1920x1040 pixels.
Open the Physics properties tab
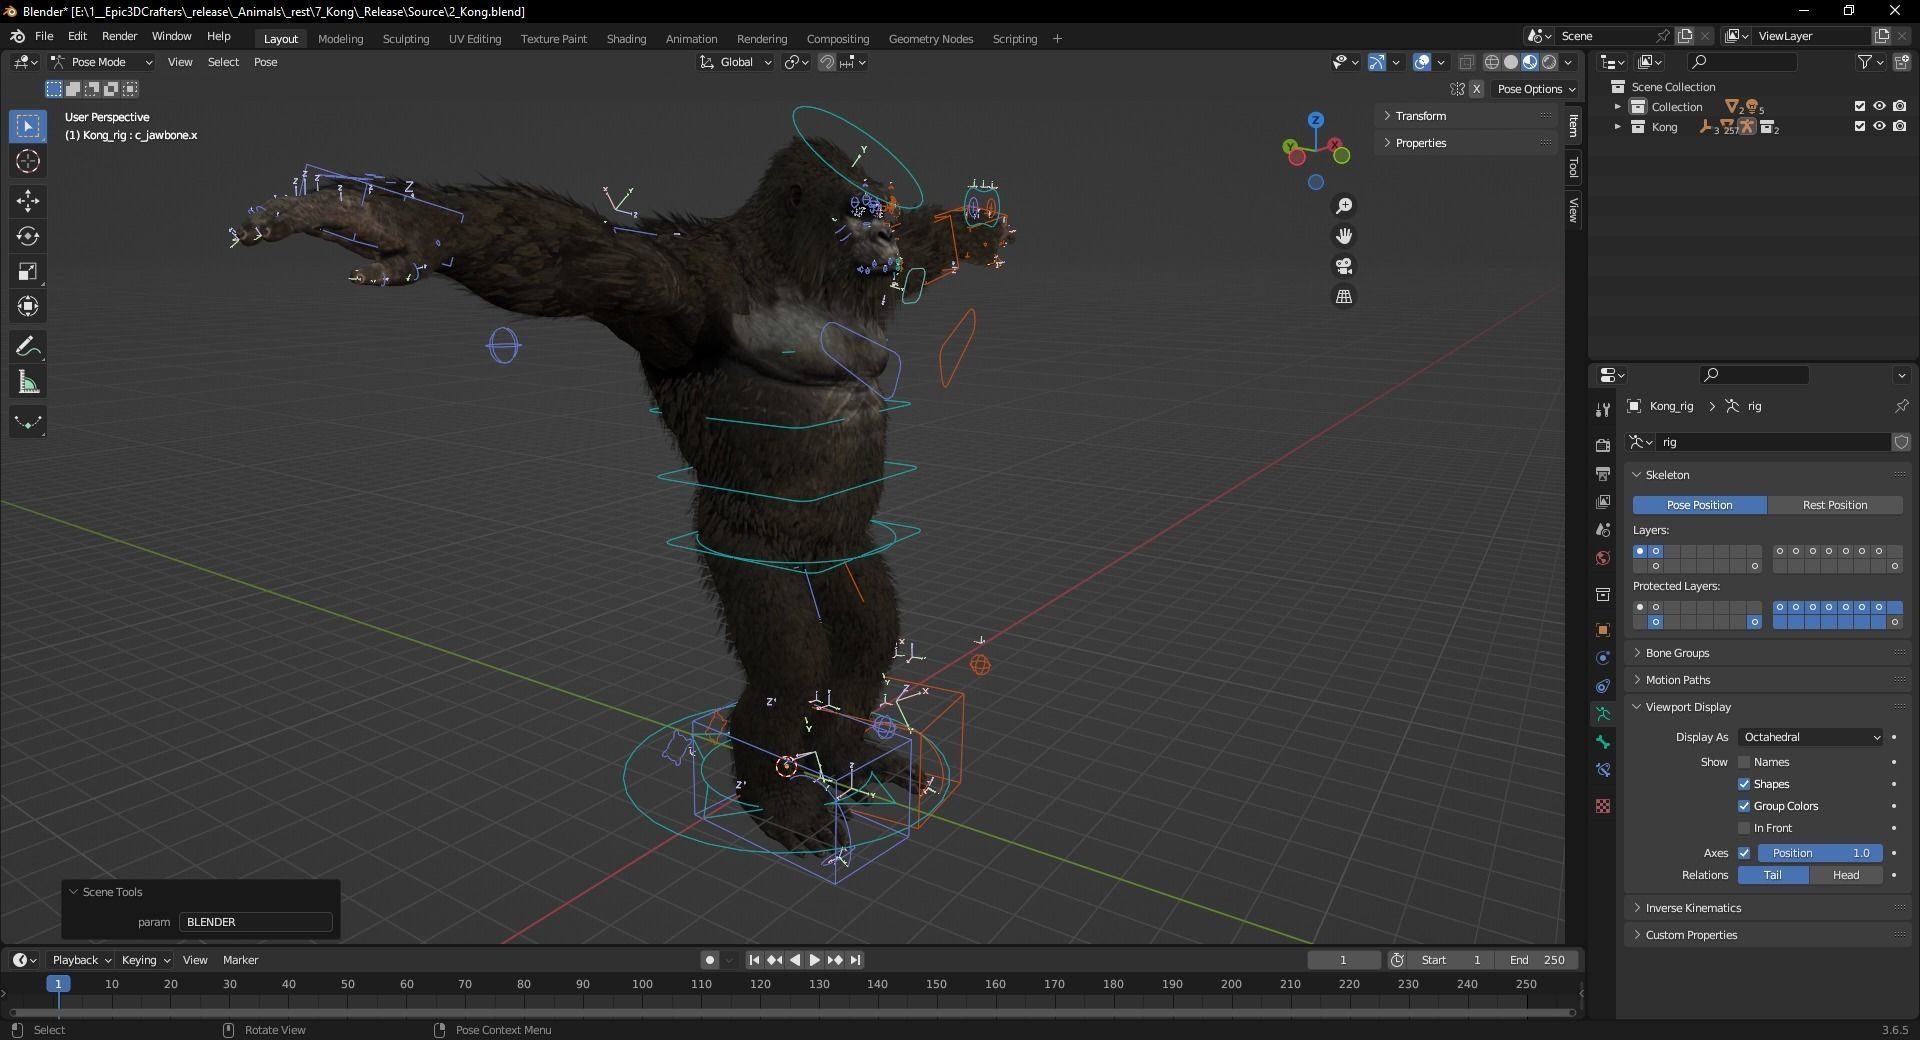(1603, 658)
